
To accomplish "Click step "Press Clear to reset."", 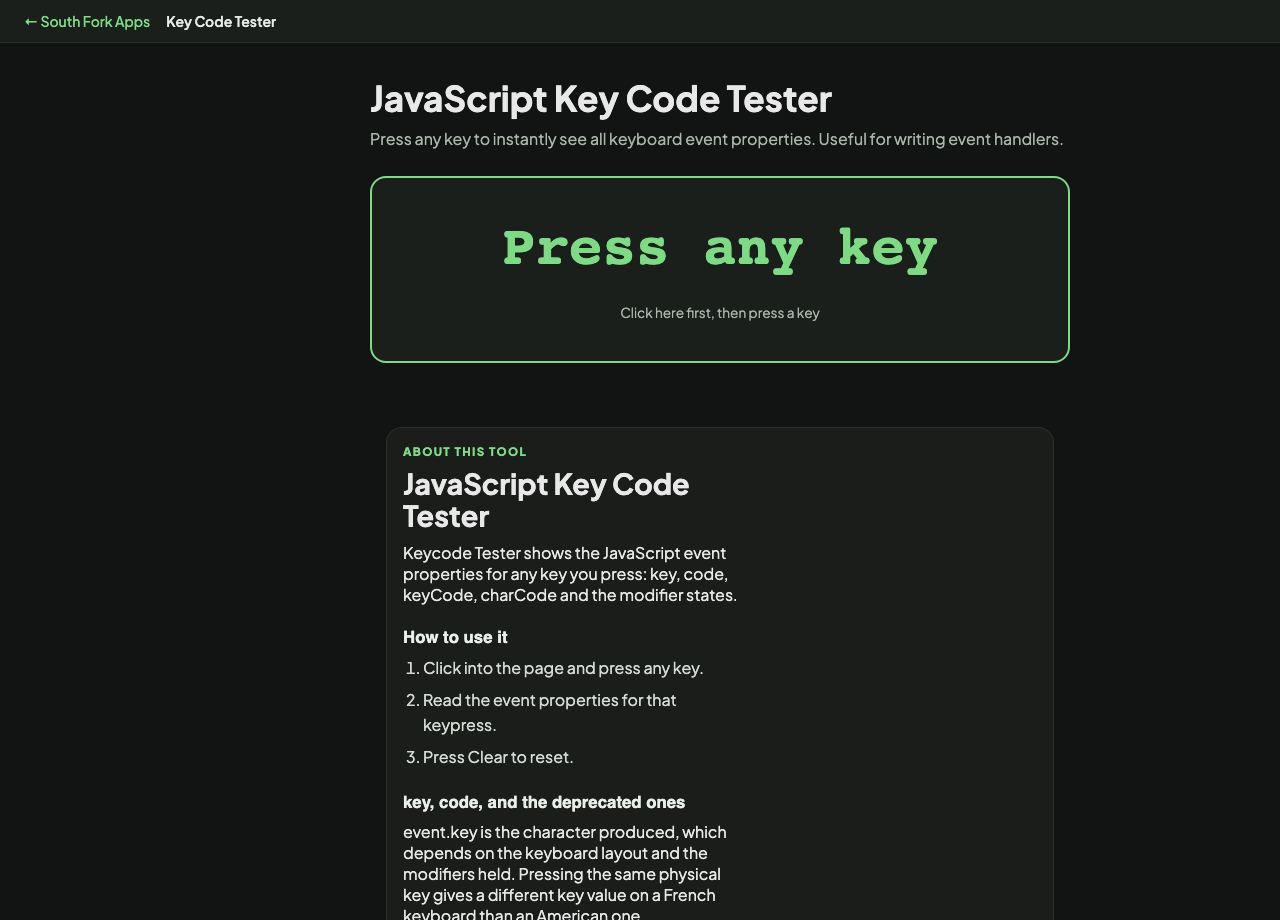I will pos(498,757).
